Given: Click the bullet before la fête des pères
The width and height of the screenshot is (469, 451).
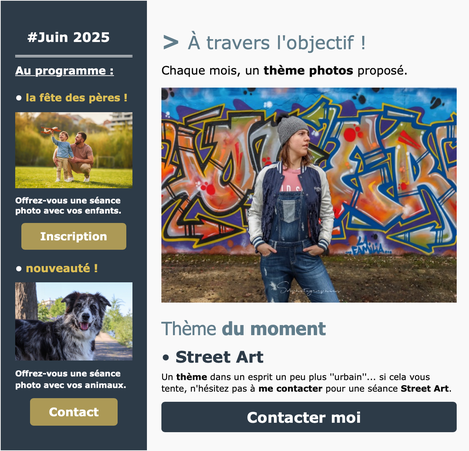Looking at the screenshot, I should (19, 98).
